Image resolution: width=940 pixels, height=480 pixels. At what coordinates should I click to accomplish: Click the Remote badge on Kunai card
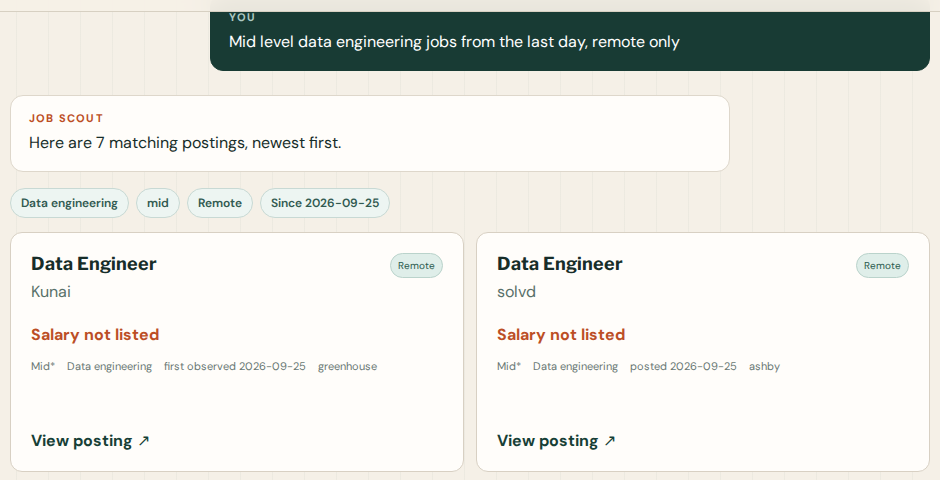[417, 265]
